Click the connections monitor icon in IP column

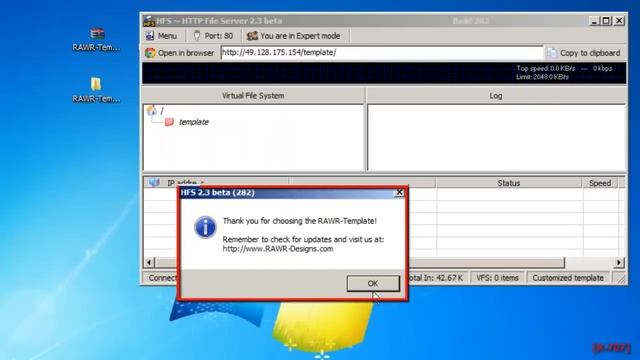coord(154,182)
